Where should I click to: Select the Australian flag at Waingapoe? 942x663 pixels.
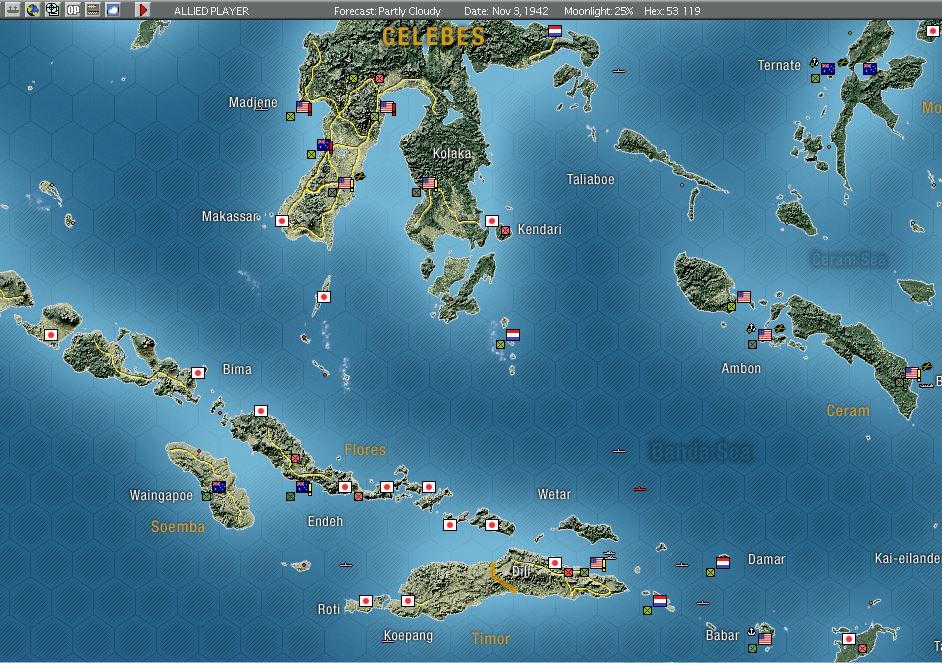[x=219, y=486]
